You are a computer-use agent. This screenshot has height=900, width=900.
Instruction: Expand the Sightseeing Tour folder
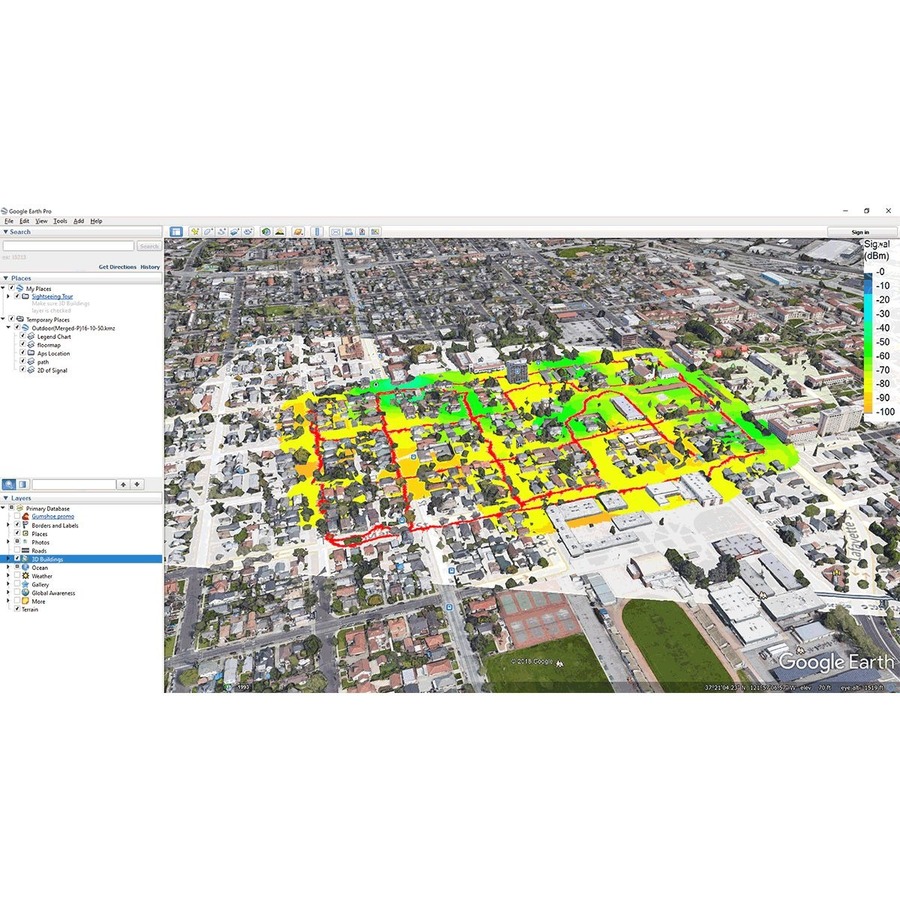pos(9,297)
